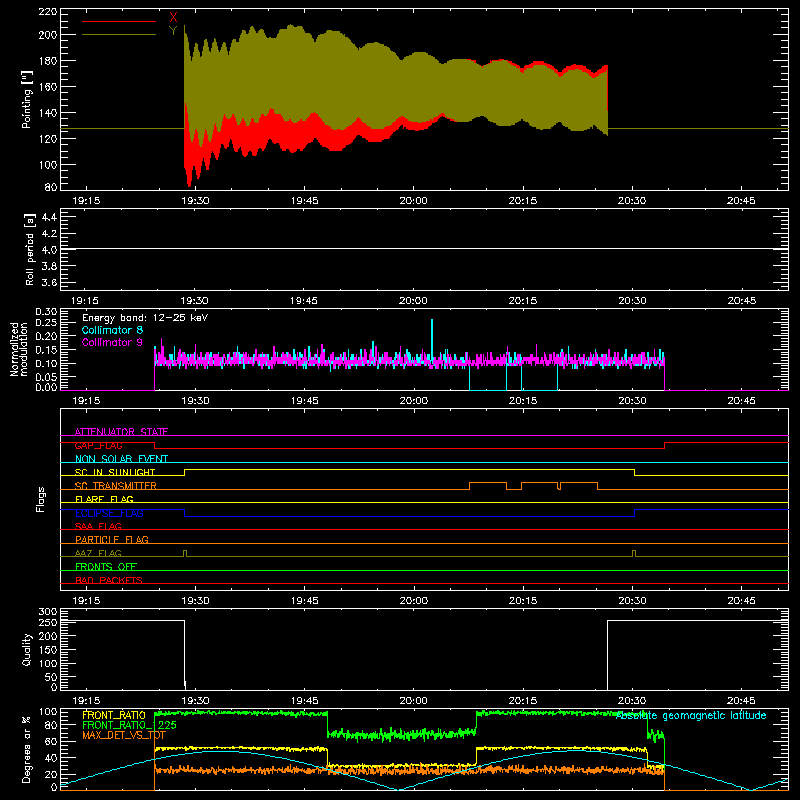This screenshot has width=800, height=800.
Task: Click the '220' tick on Pointing axis
Action: coord(48,11)
